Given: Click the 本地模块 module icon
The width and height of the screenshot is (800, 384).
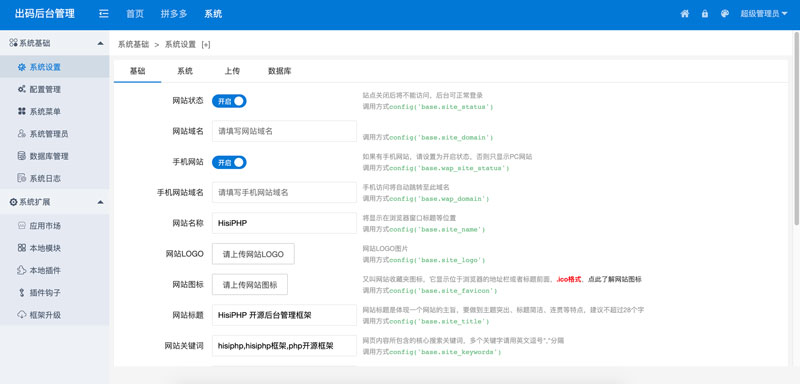Looking at the screenshot, I should pyautogui.click(x=21, y=248).
